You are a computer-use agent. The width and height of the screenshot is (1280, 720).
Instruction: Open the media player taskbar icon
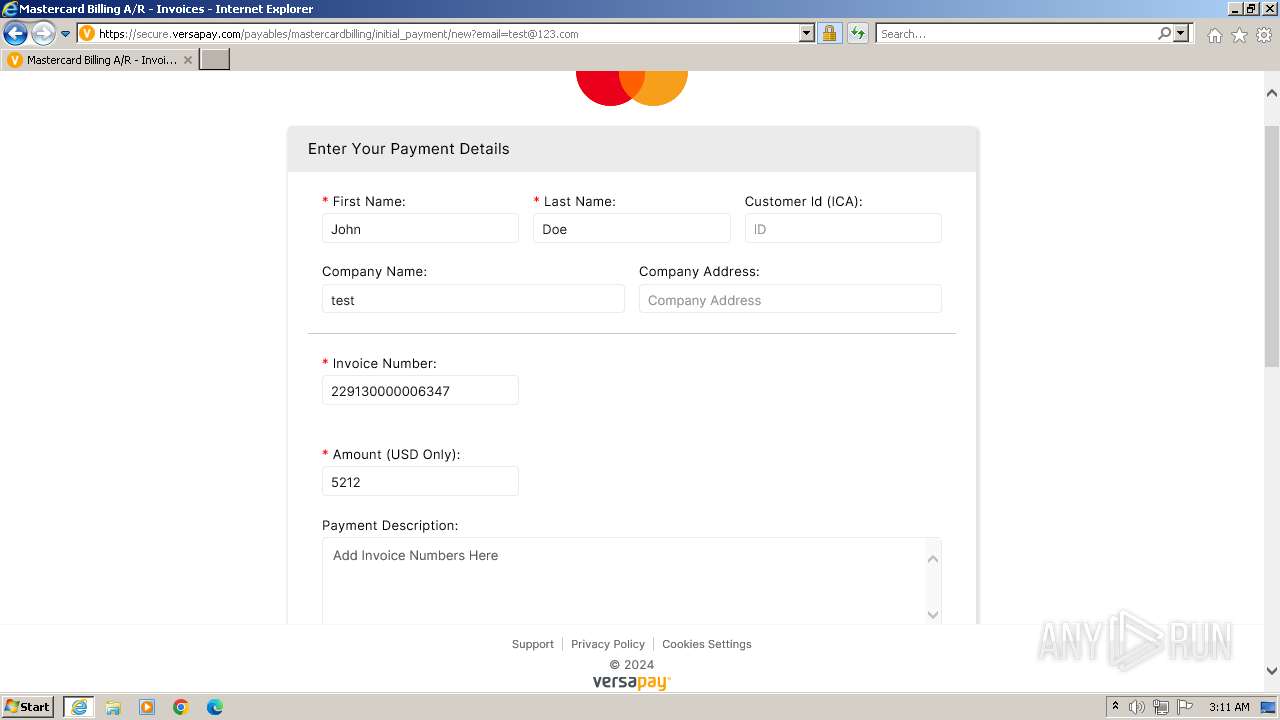pyautogui.click(x=147, y=707)
